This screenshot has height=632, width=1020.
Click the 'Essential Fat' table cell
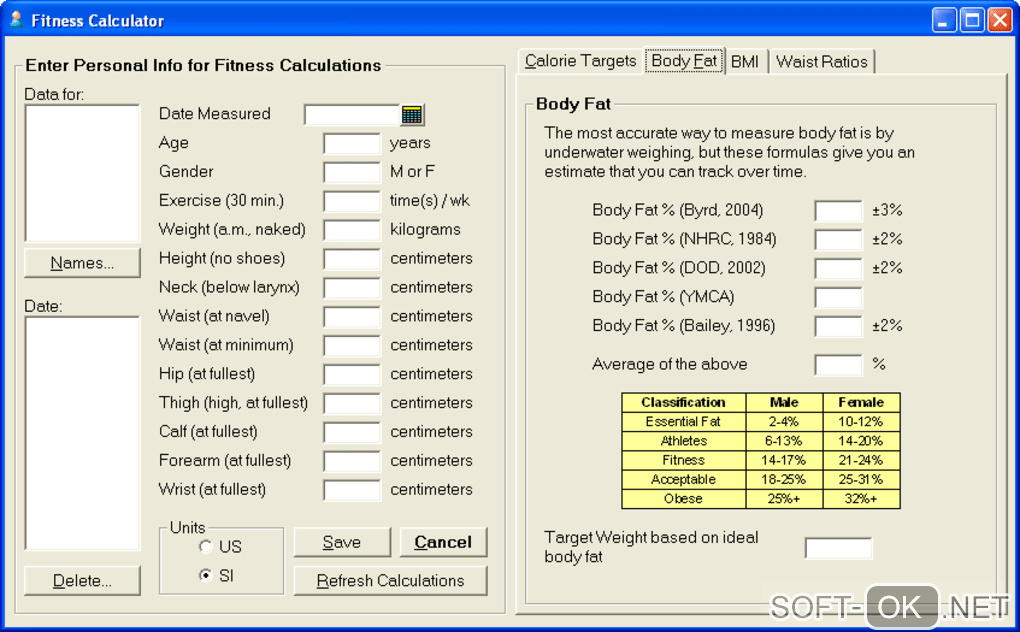683,421
